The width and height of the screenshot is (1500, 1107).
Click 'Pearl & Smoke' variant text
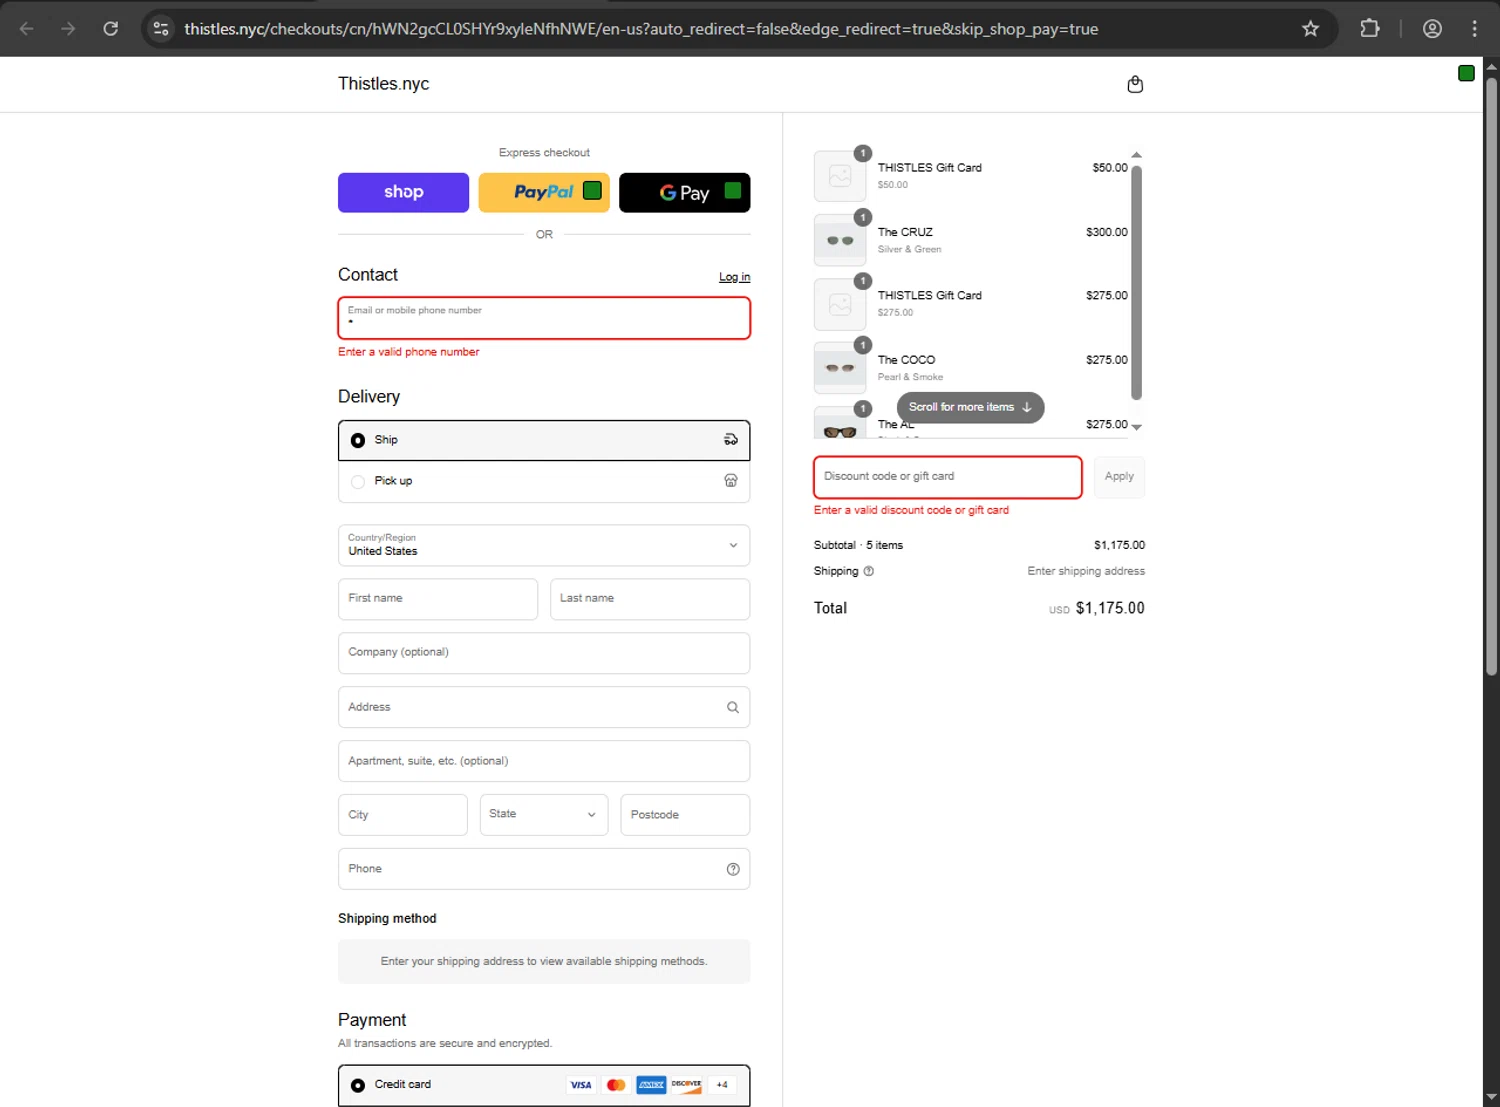point(910,378)
